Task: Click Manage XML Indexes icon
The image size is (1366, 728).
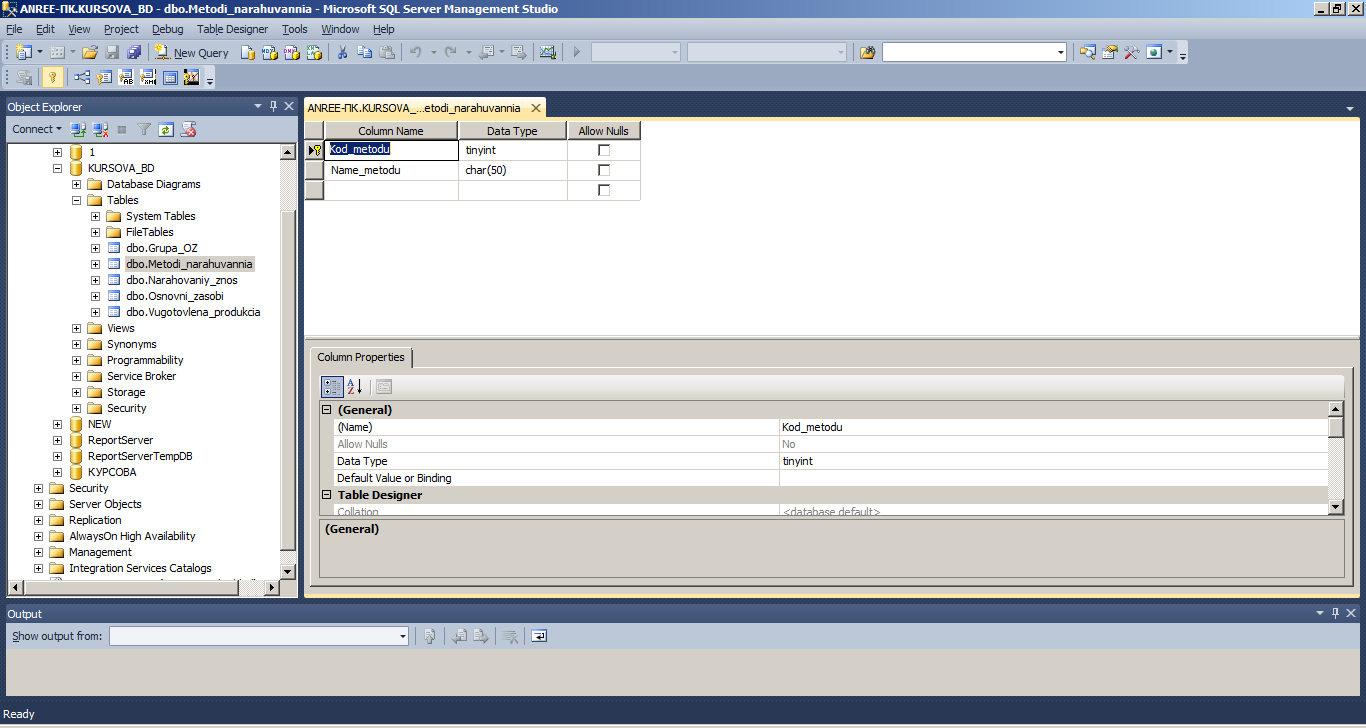Action: tap(148, 77)
